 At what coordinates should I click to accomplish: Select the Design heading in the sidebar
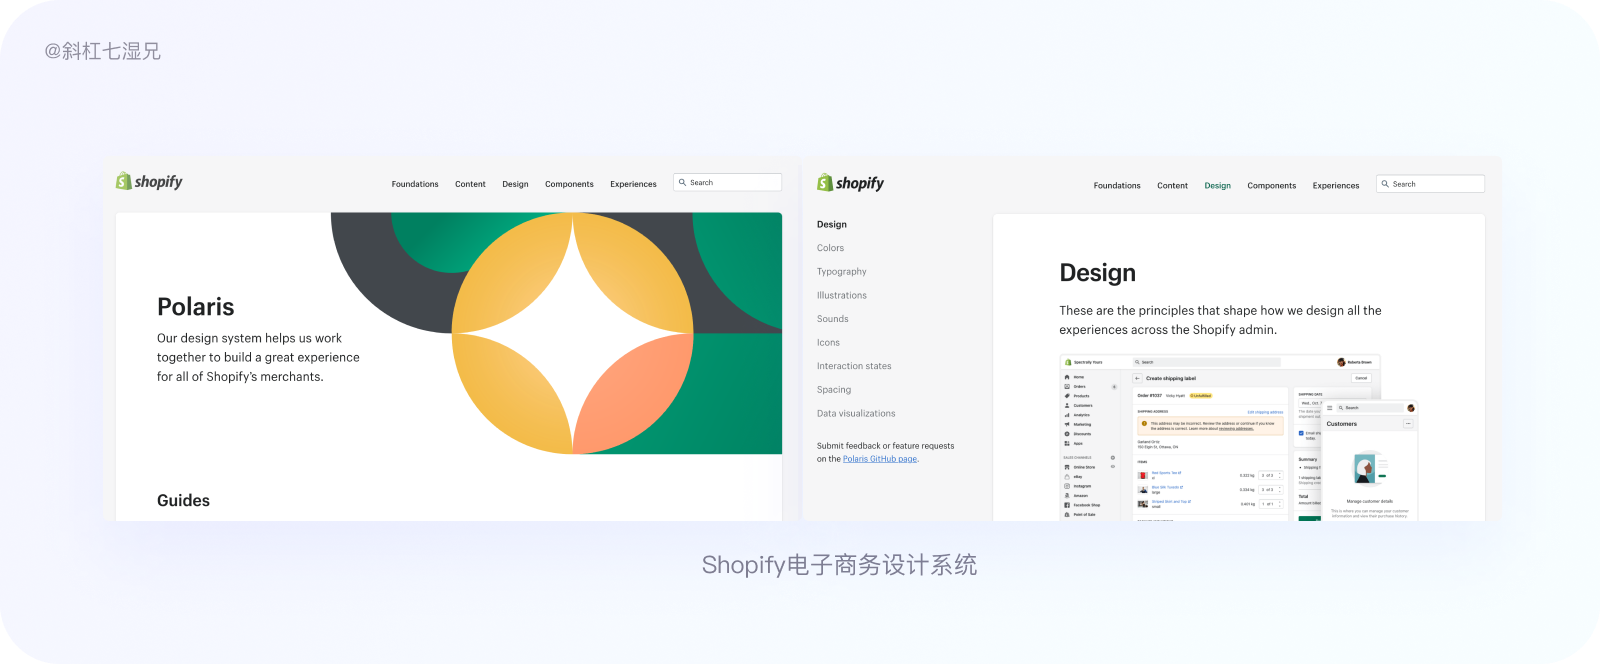tap(832, 225)
